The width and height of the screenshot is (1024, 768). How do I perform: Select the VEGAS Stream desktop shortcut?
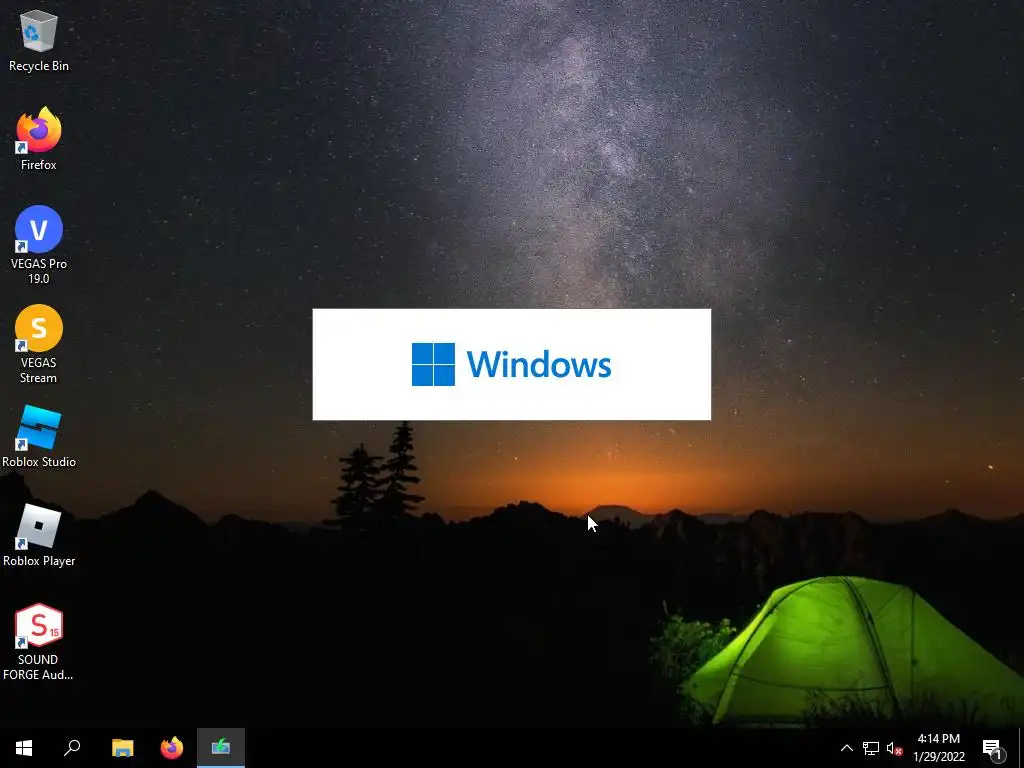pos(39,344)
